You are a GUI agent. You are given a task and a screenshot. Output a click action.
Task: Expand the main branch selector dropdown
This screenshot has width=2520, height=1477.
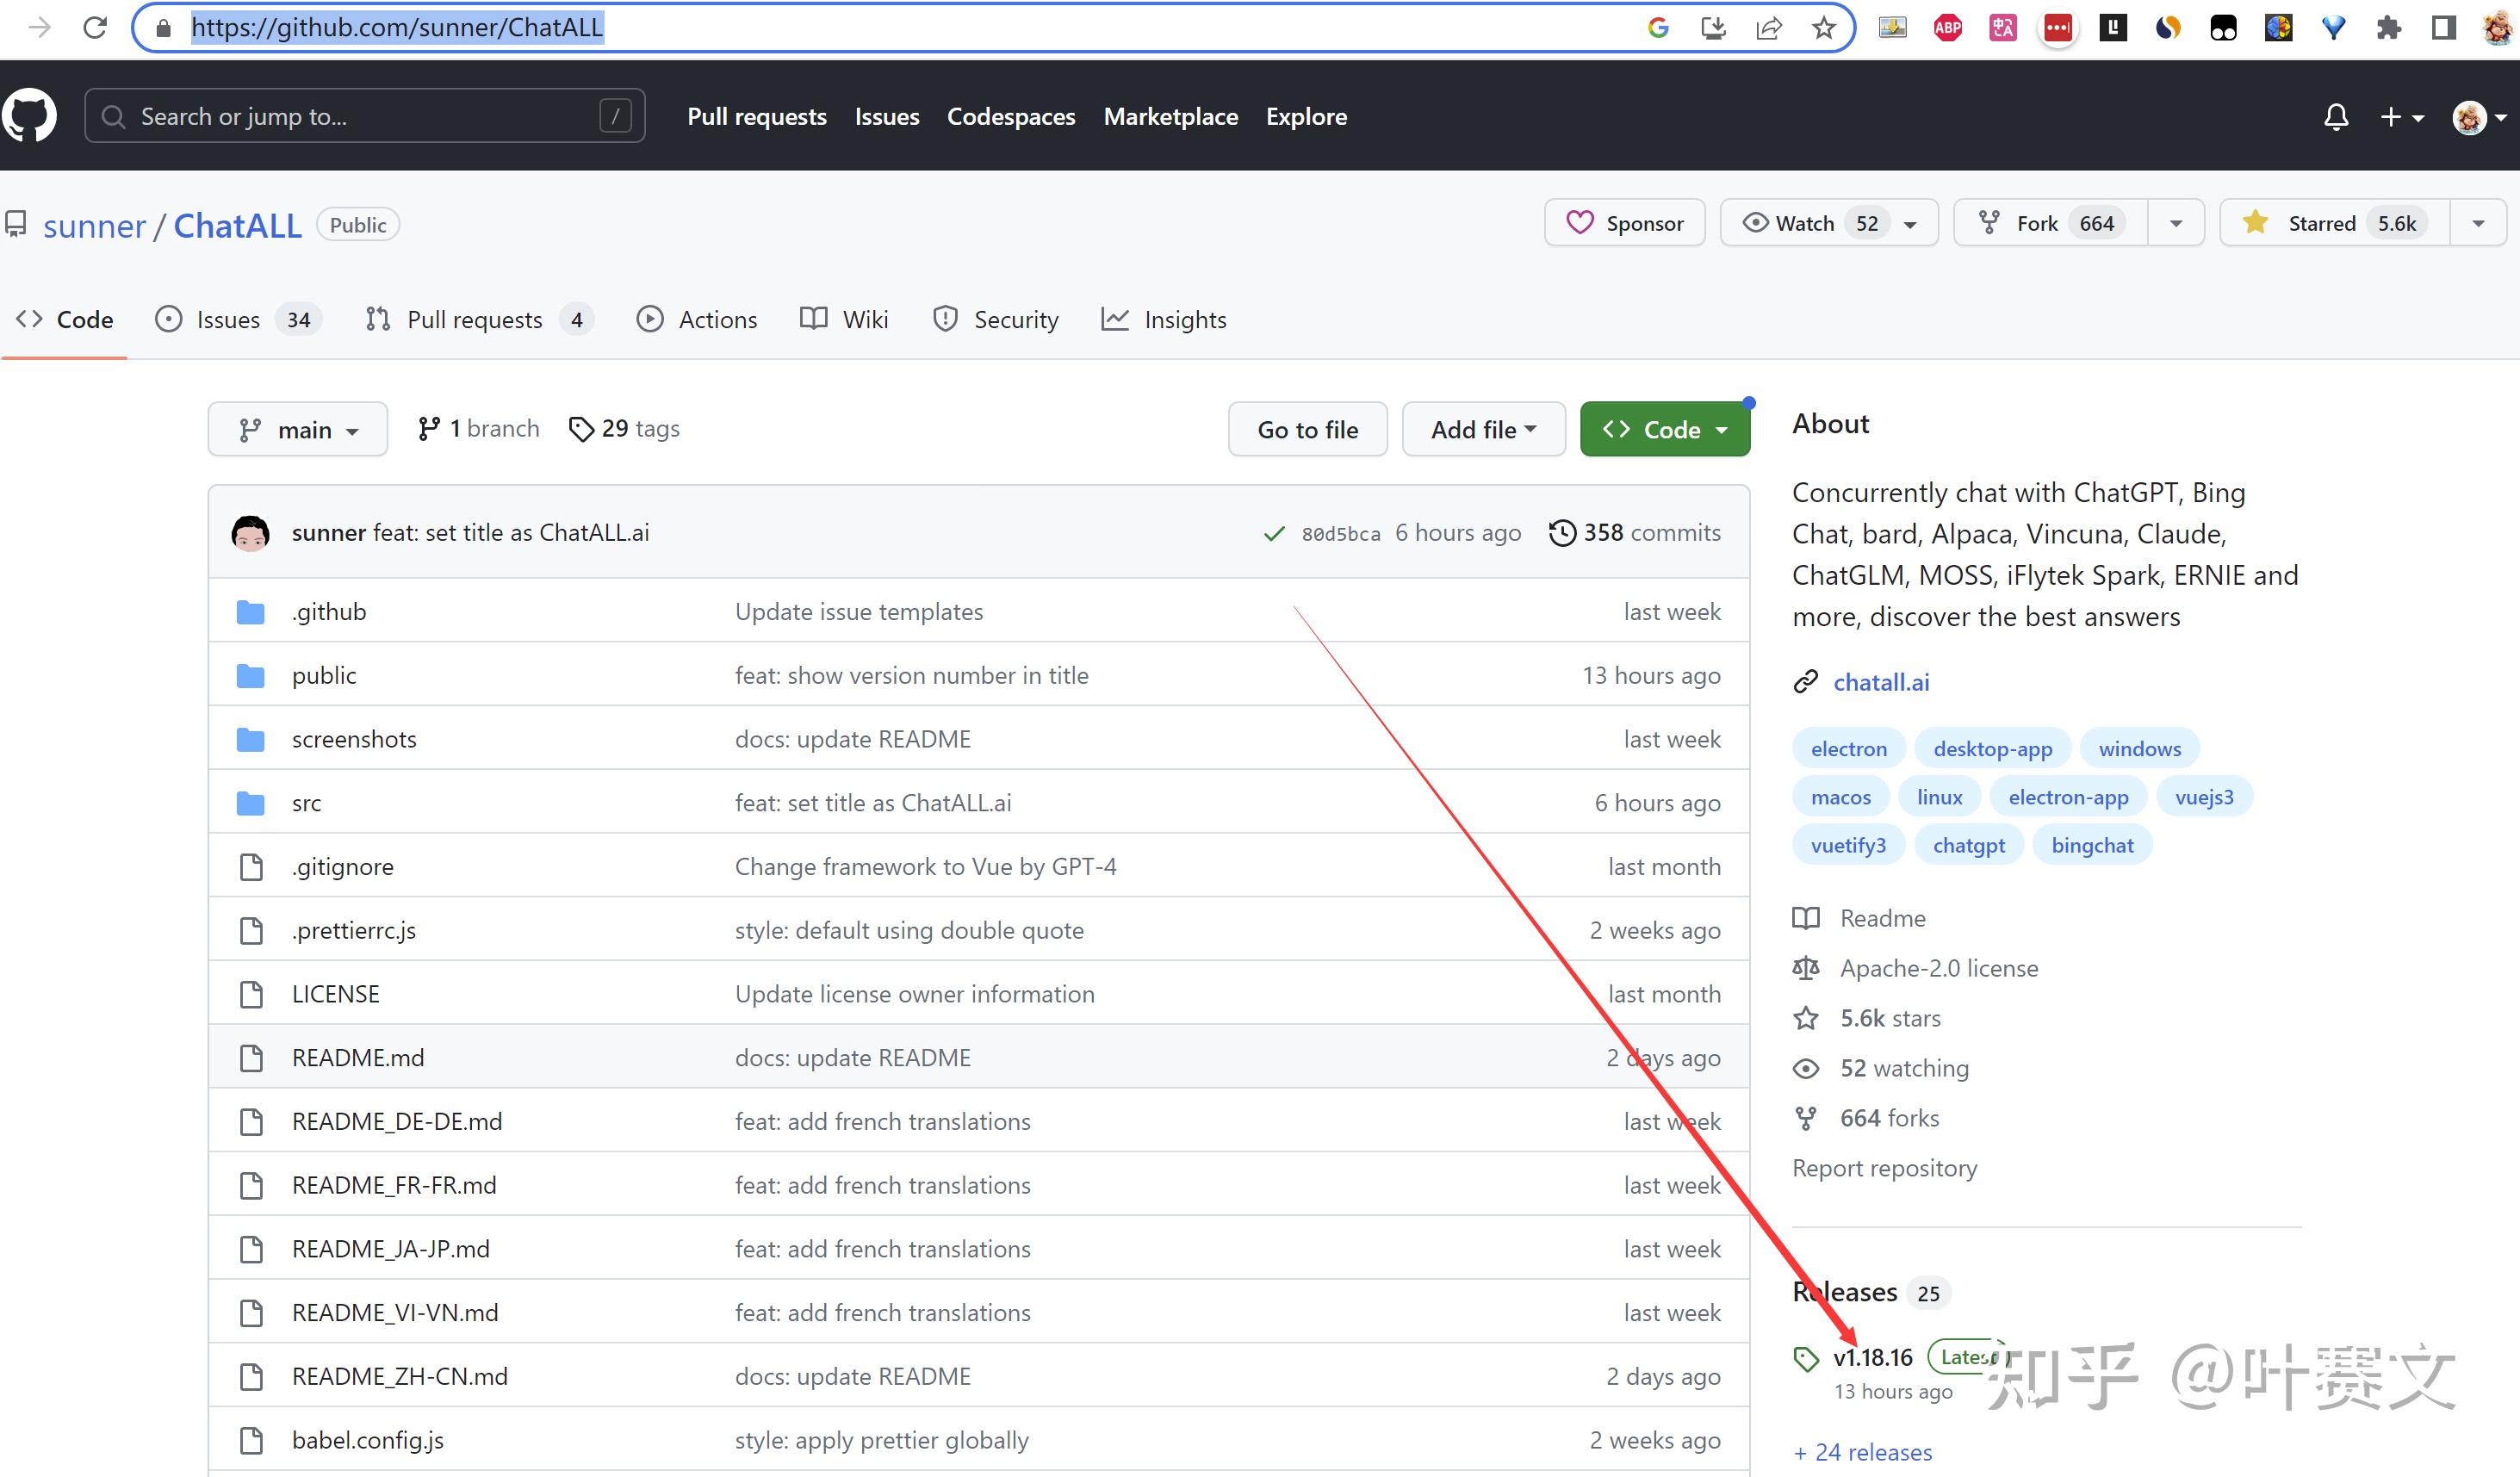(298, 430)
